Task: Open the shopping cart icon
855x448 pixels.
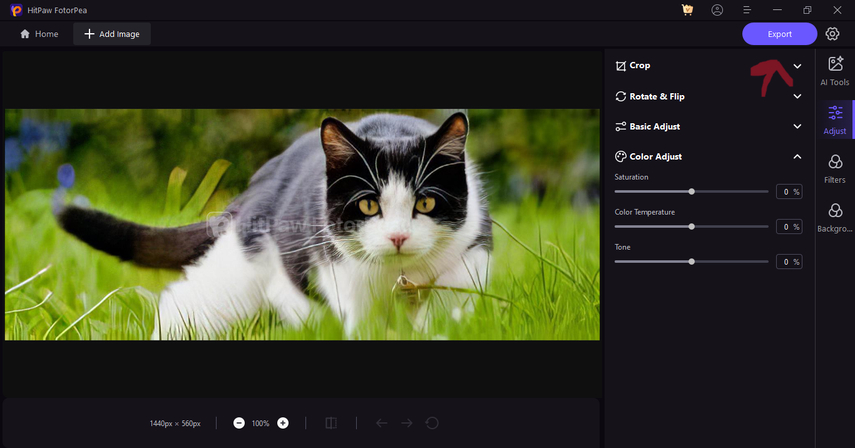Action: pyautogui.click(x=687, y=10)
